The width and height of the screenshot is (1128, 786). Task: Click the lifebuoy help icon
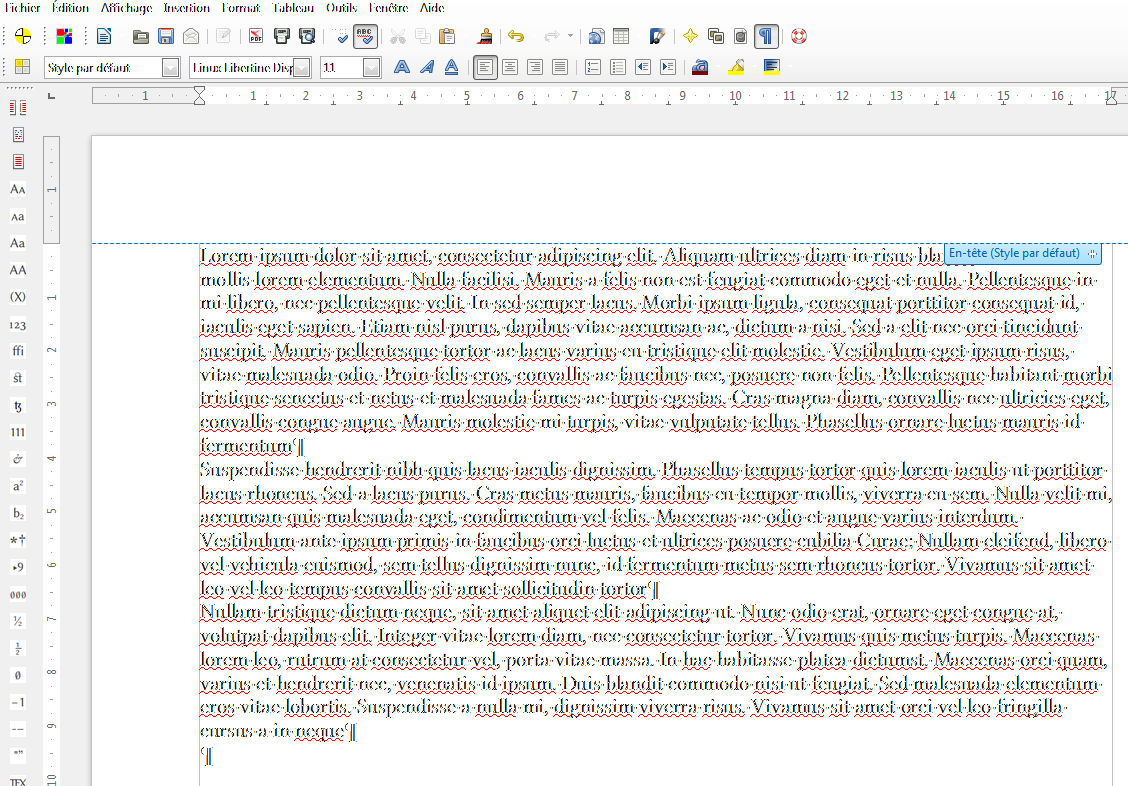[x=798, y=37]
